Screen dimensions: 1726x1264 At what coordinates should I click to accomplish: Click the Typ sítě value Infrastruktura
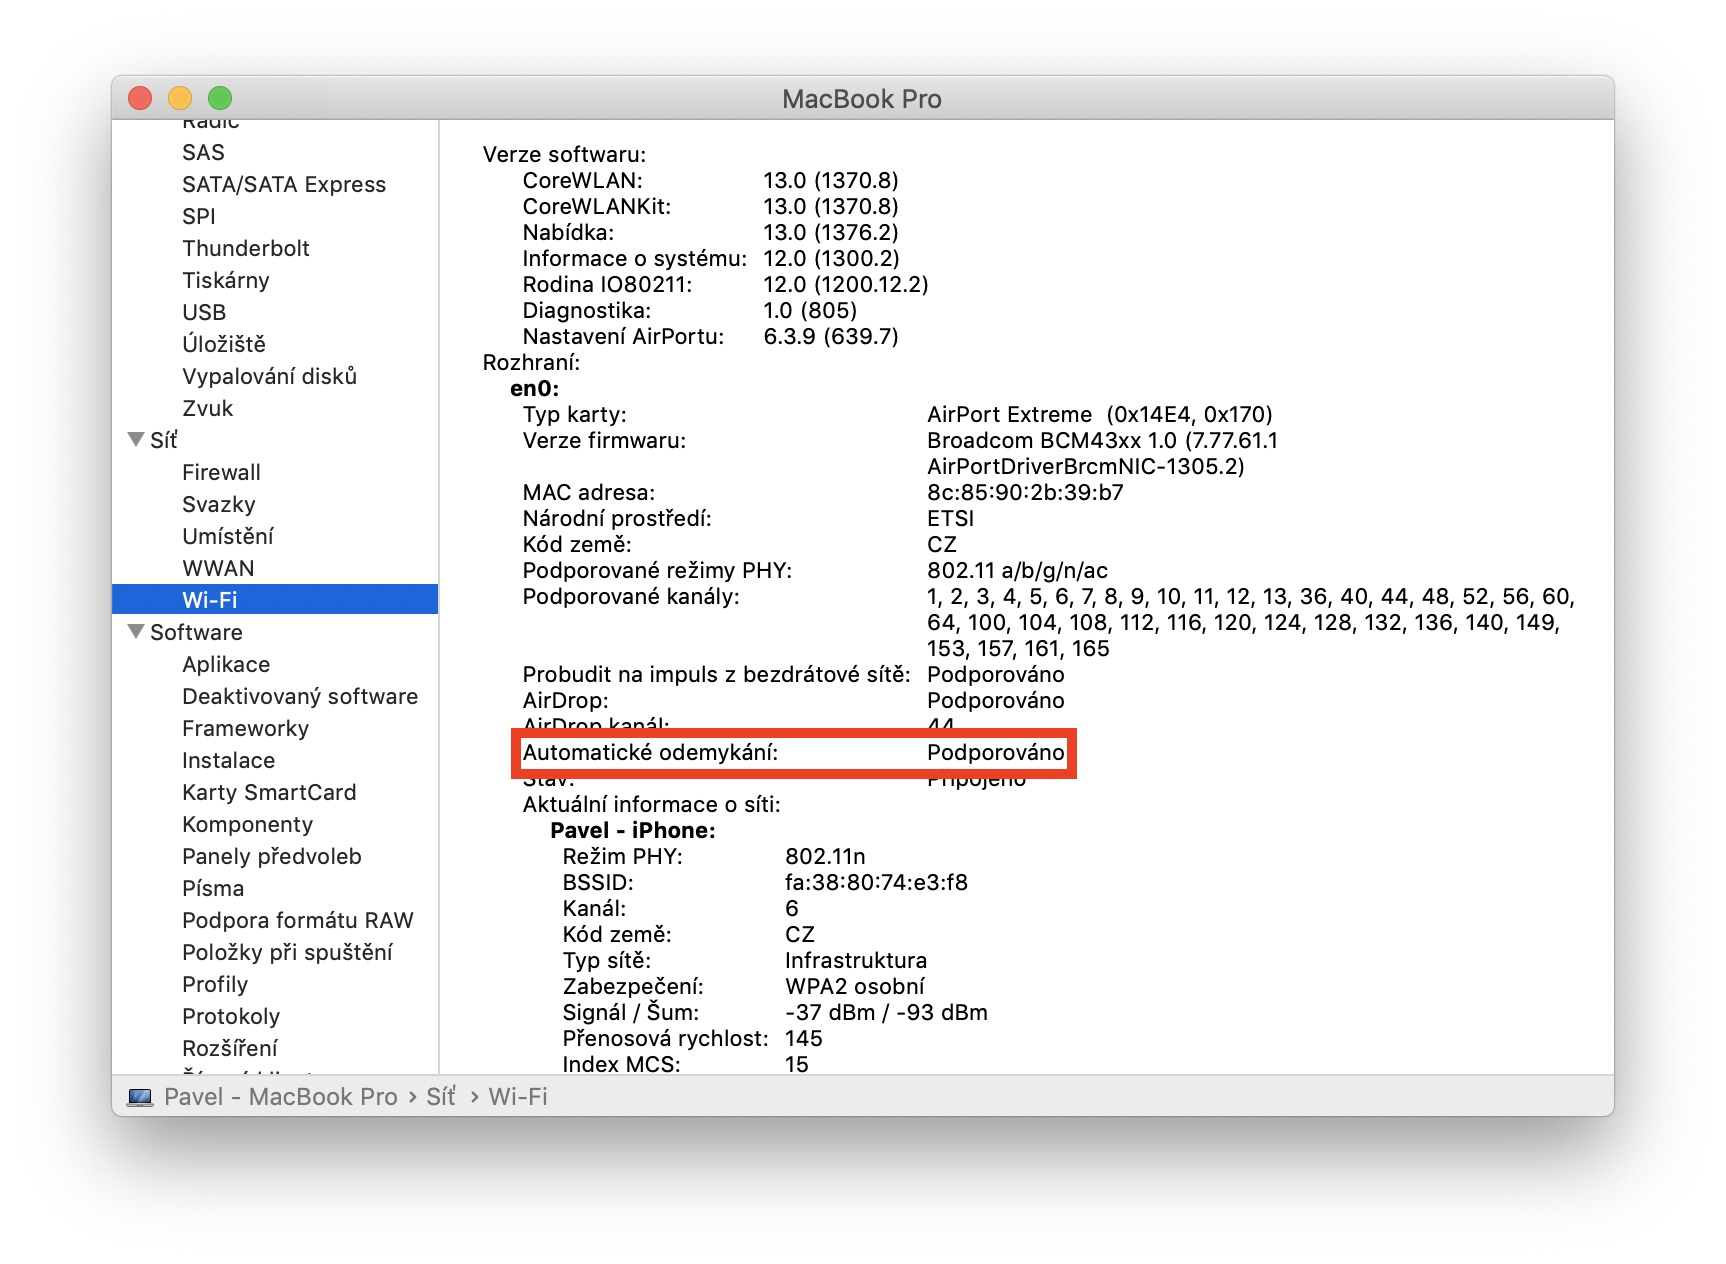856,960
